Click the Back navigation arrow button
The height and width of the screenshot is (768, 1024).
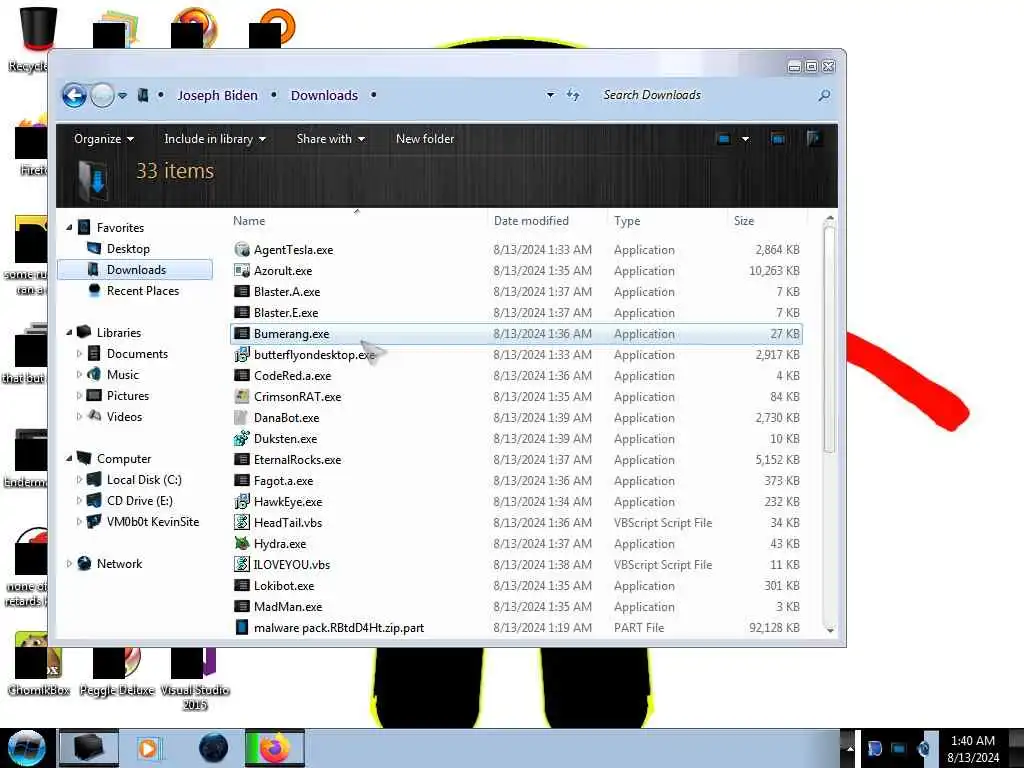coord(74,95)
